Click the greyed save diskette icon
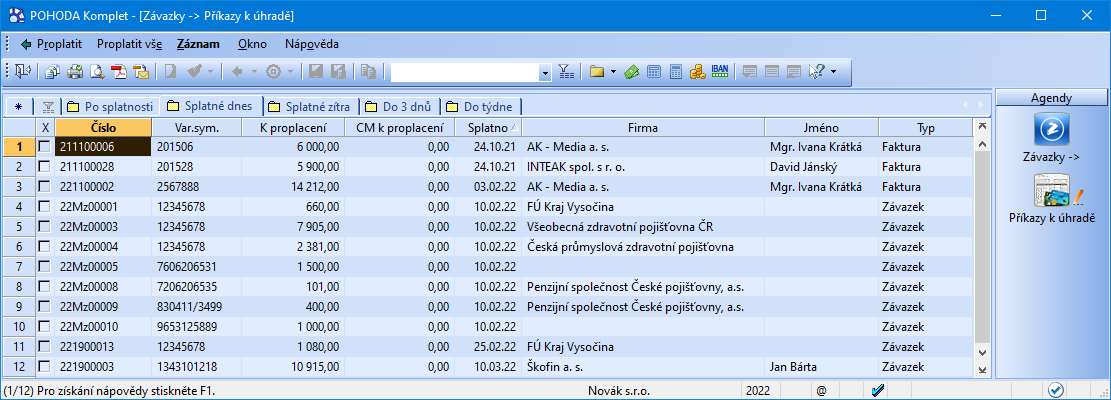Screen dimensions: 1111x400 (x=315, y=72)
